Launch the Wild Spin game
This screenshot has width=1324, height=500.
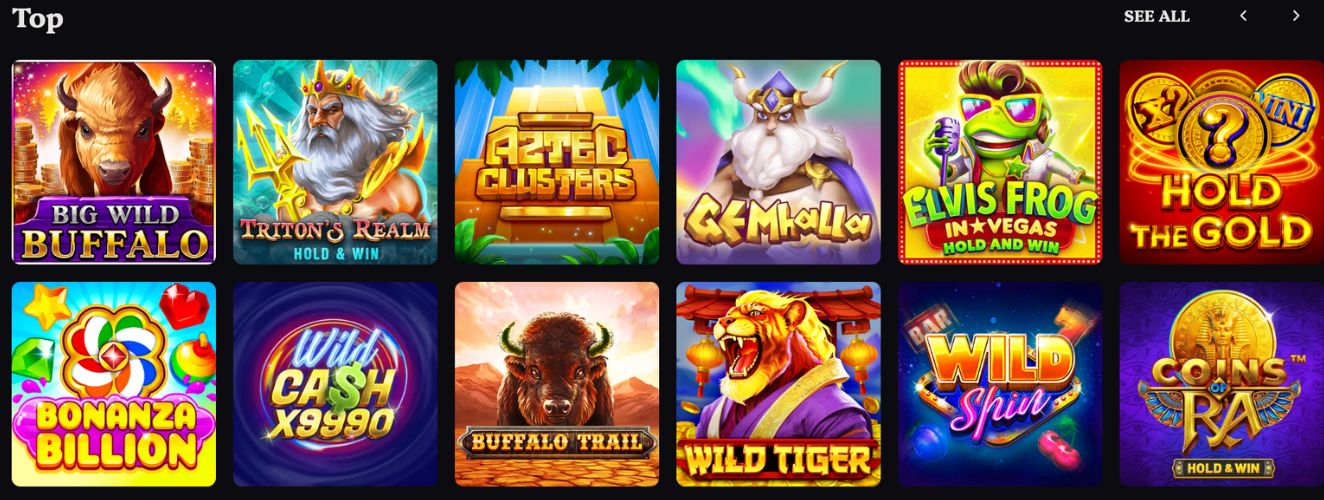tap(1000, 384)
